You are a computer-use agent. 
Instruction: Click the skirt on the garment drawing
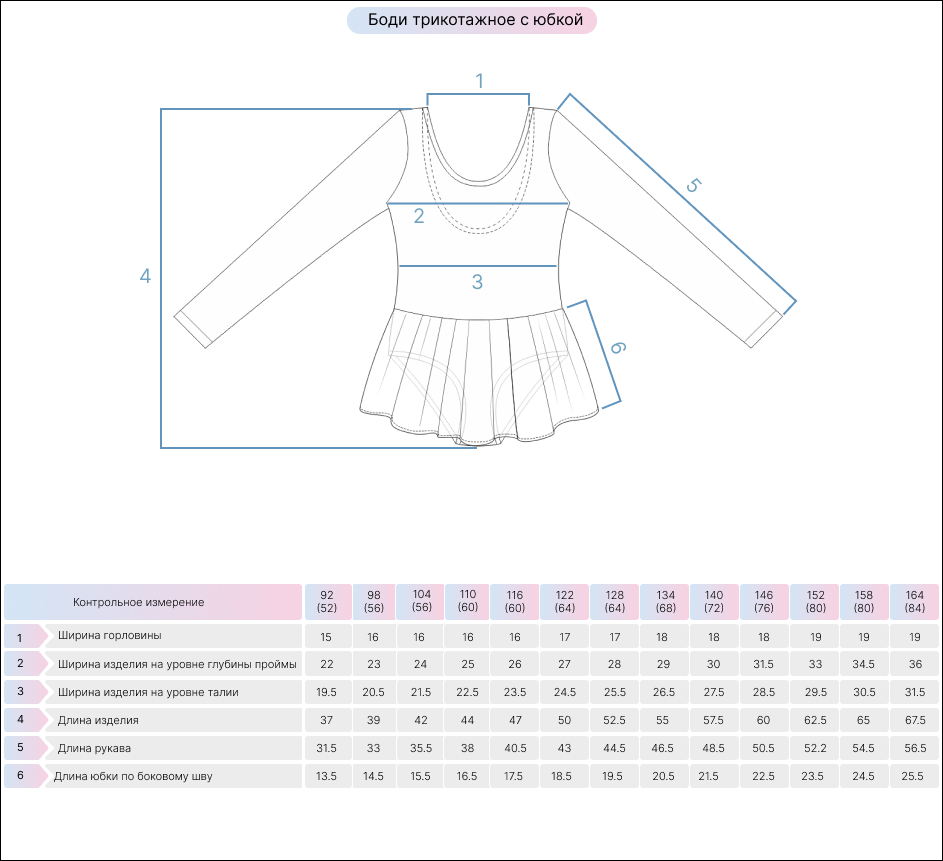480,370
